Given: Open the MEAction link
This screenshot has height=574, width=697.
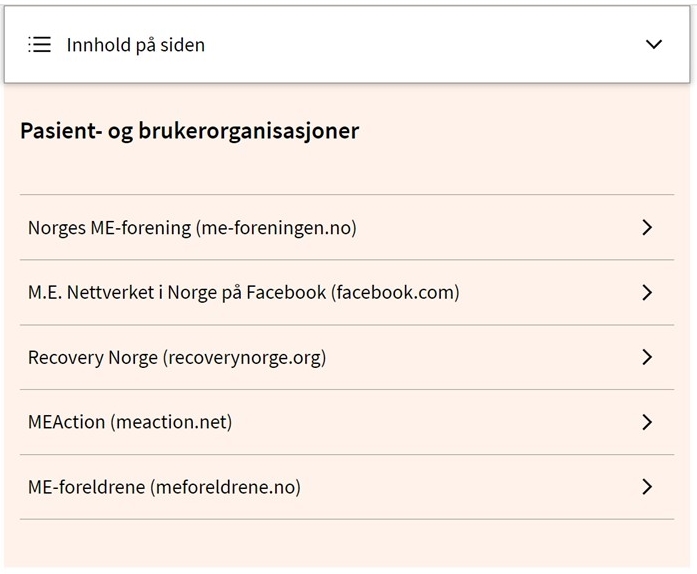Looking at the screenshot, I should click(x=66, y=422).
